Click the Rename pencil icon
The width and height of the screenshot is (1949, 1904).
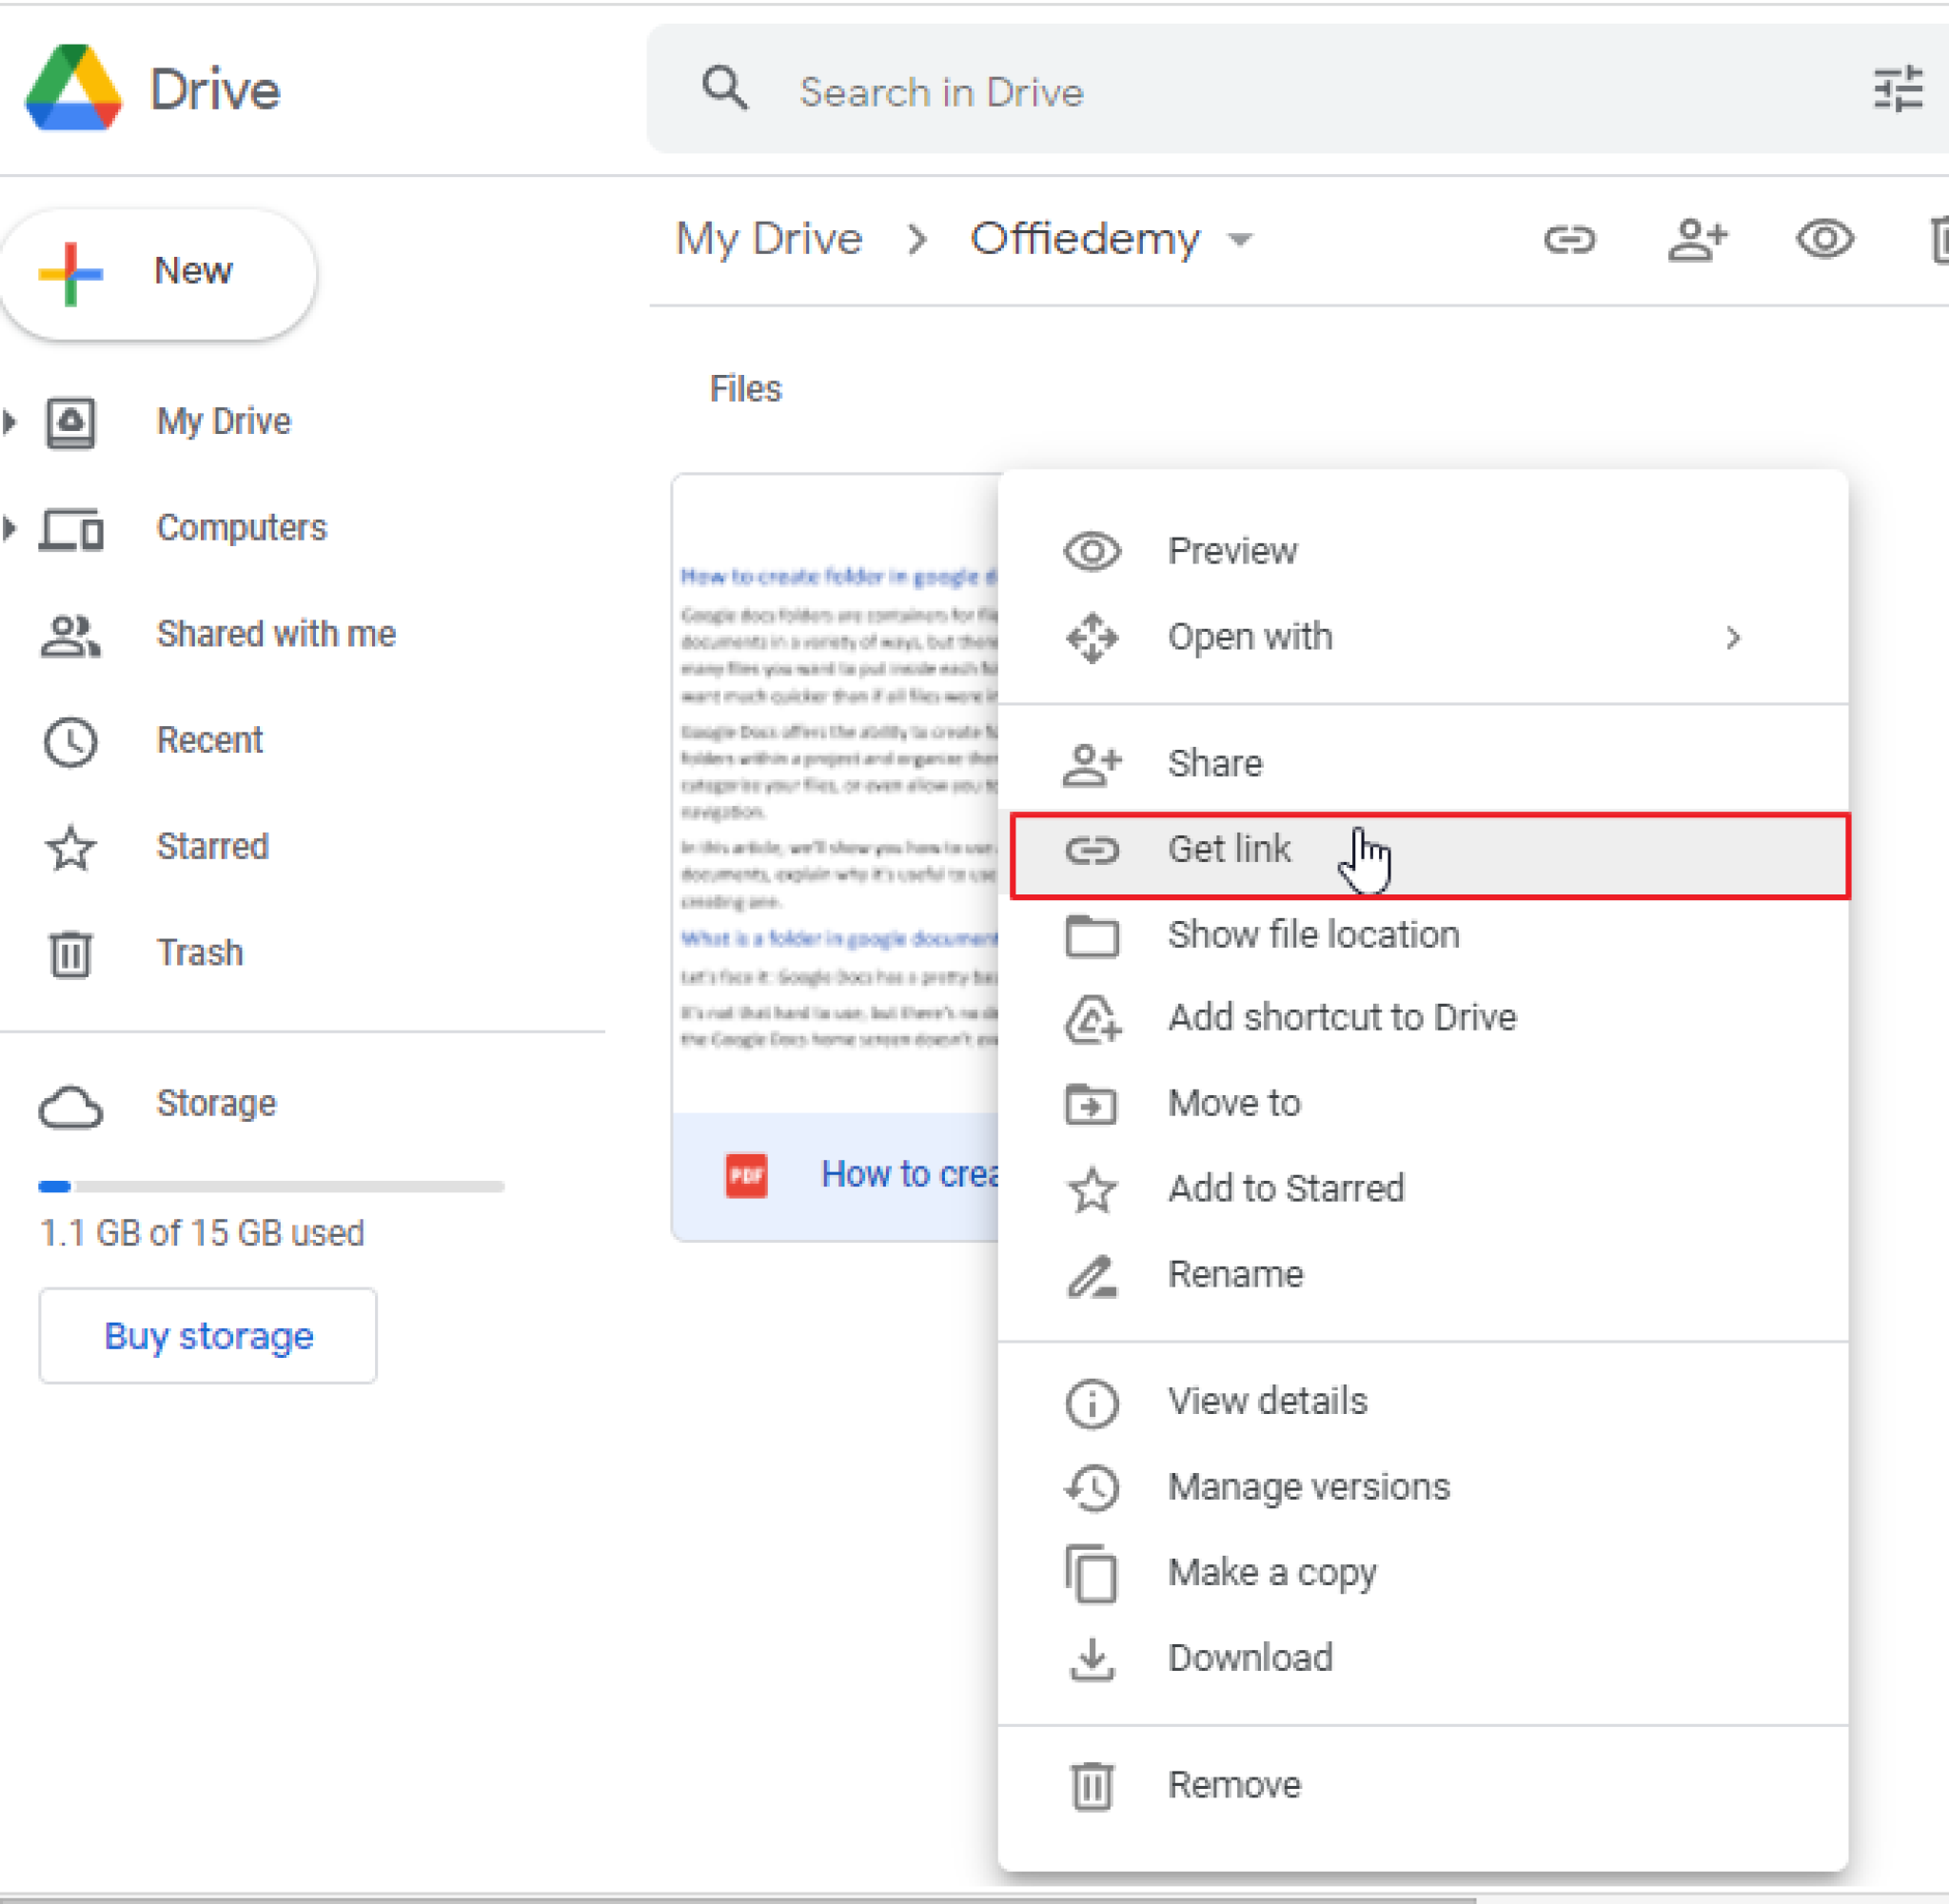click(1096, 1273)
